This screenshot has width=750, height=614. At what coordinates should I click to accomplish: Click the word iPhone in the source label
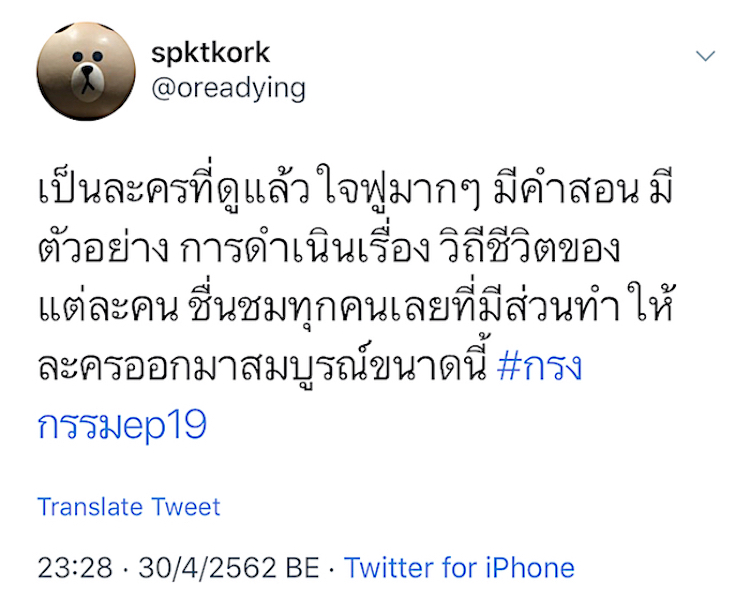530,568
